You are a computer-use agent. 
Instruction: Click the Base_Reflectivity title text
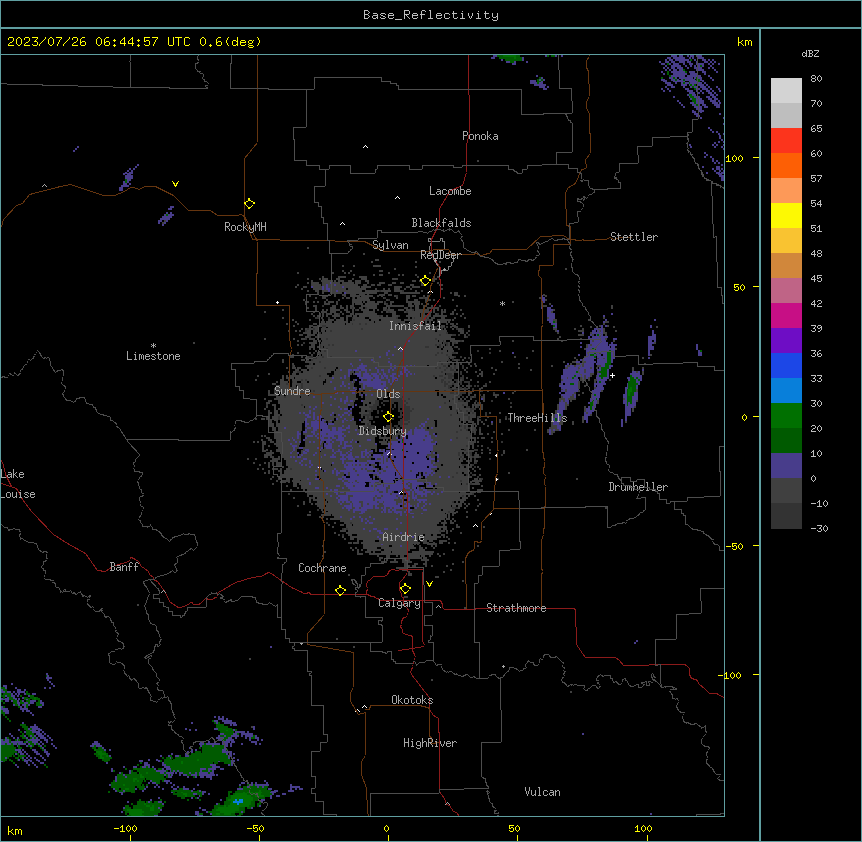click(x=431, y=15)
